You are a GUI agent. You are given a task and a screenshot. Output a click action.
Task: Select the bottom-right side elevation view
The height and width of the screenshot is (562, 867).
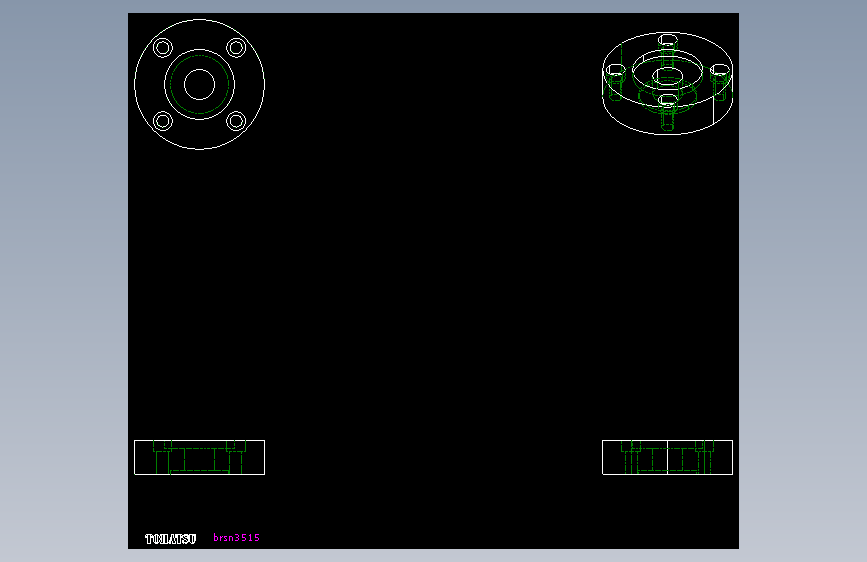pos(667,457)
